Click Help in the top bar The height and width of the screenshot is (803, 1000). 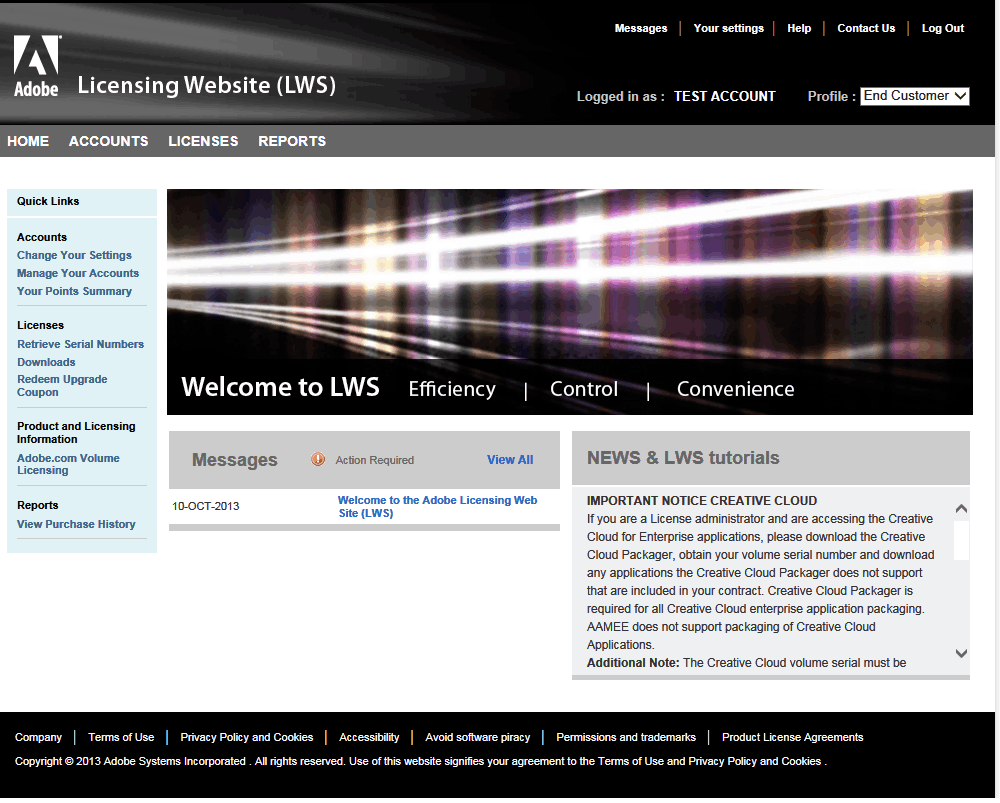(x=799, y=28)
